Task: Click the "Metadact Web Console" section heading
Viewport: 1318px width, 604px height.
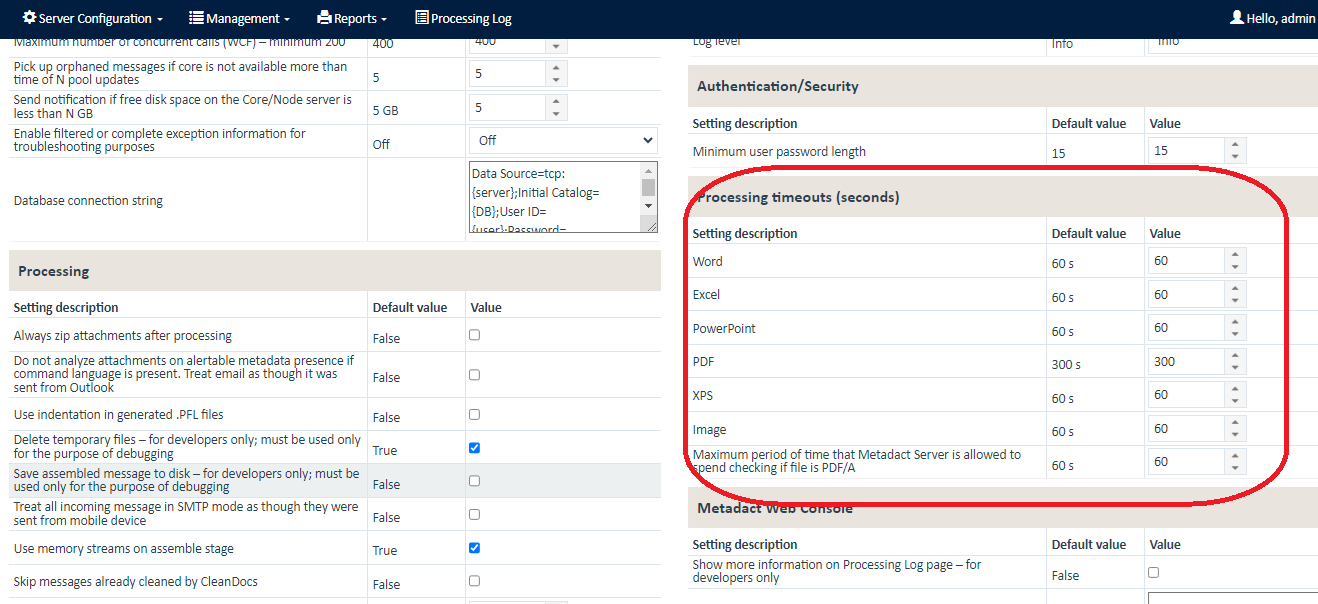Action: coord(775,508)
